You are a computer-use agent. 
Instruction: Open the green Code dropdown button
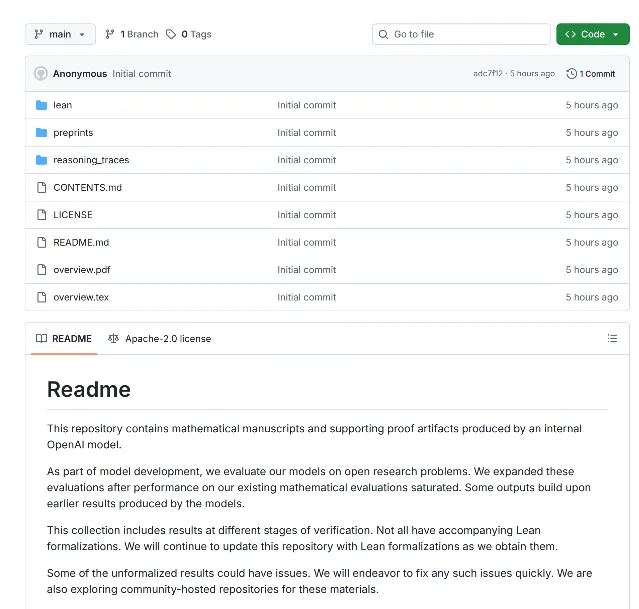593,34
